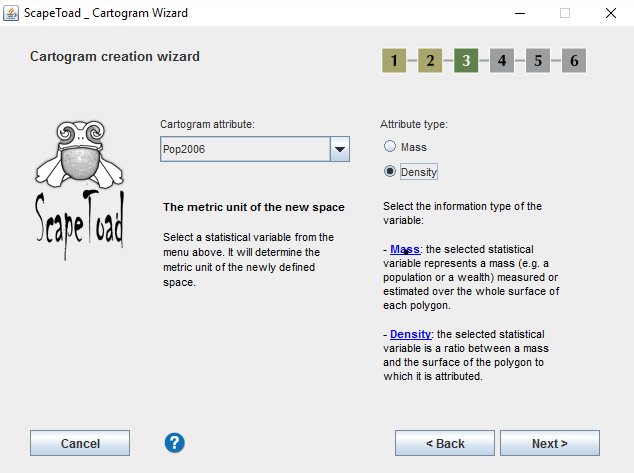Click the 'Attribute type:' label
Screen dimensions: 634x473
pos(414,124)
